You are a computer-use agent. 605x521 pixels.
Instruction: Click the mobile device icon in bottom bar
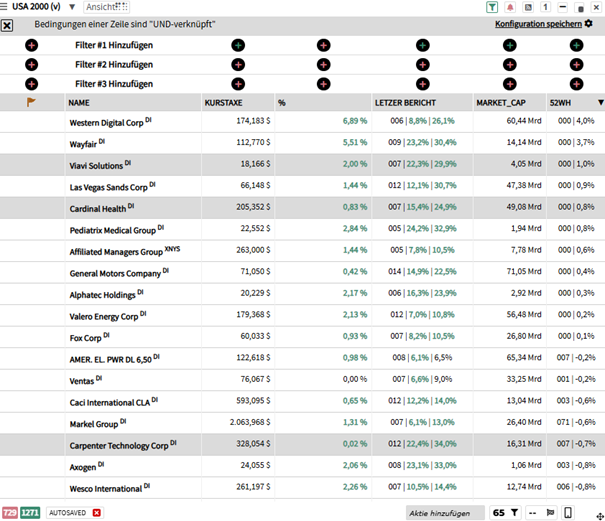click(x=569, y=512)
